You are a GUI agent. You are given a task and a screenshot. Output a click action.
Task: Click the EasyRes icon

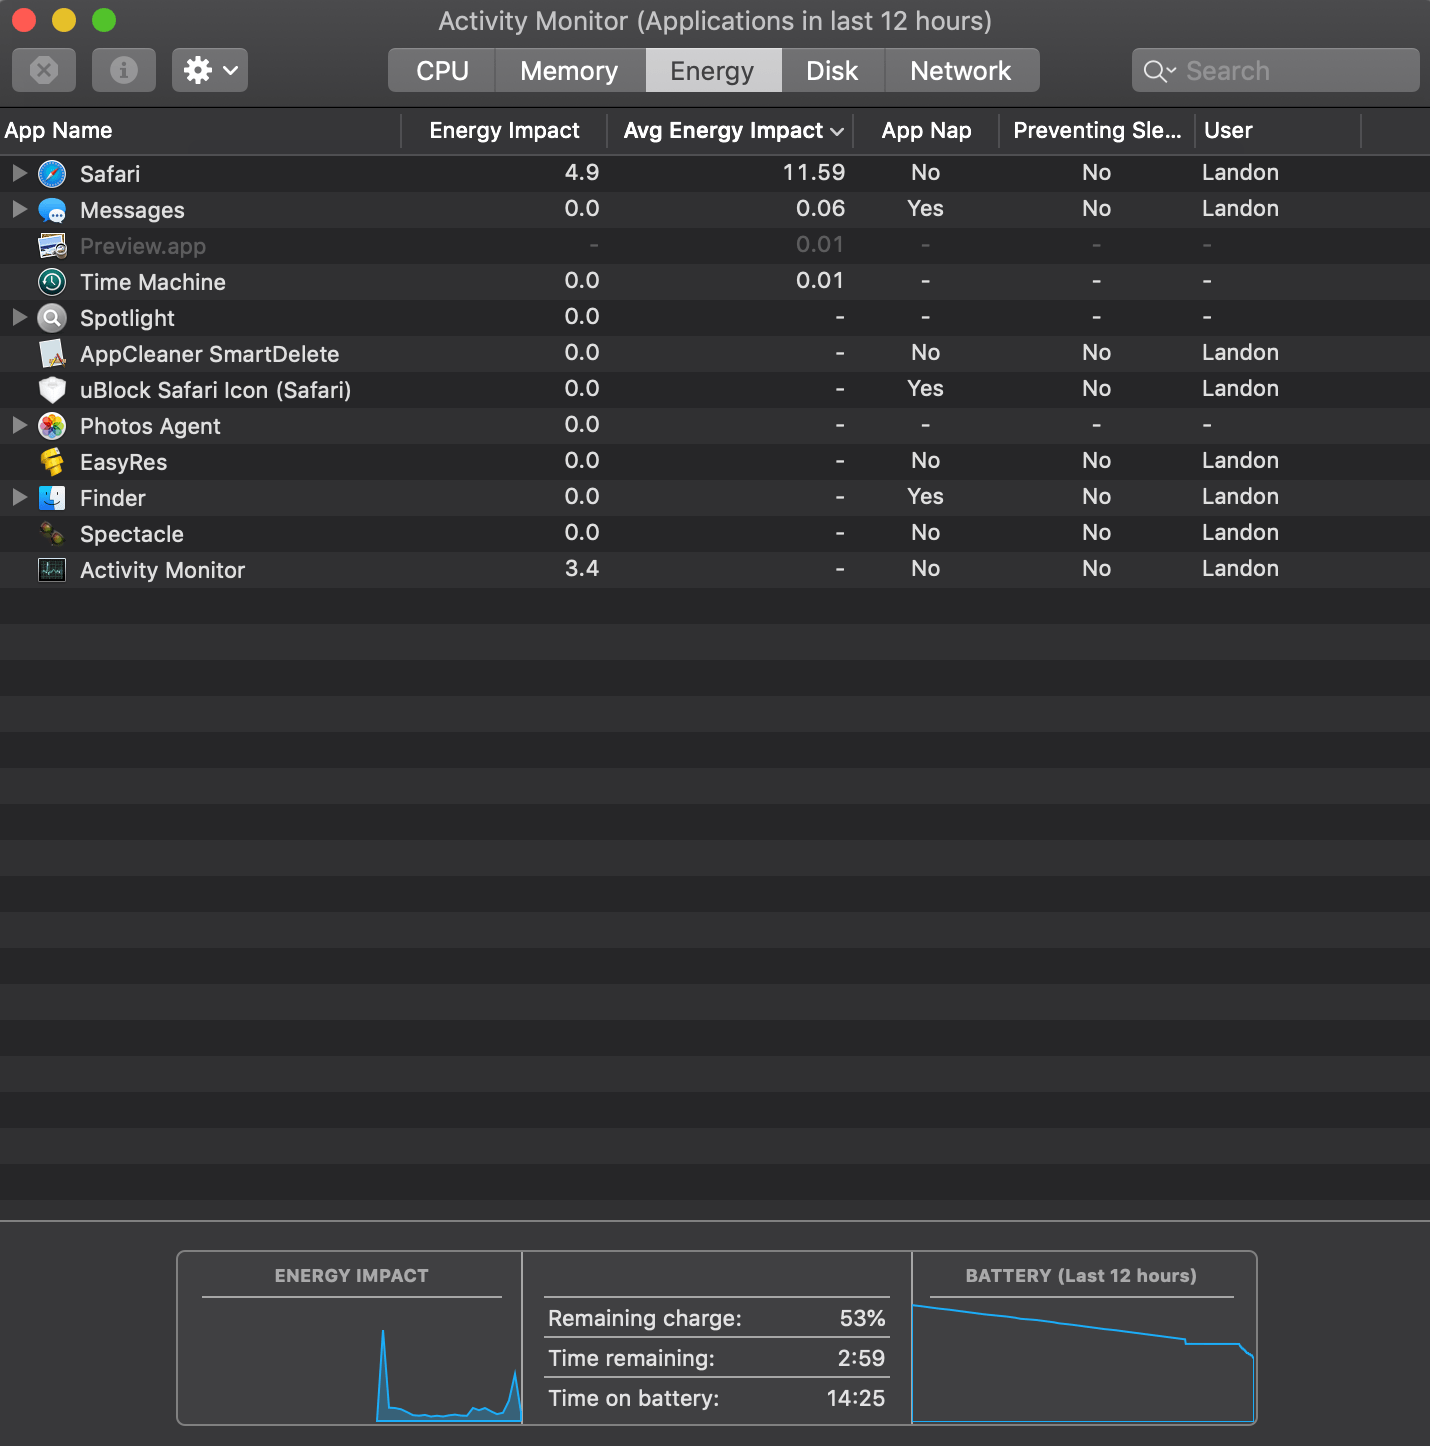(52, 462)
